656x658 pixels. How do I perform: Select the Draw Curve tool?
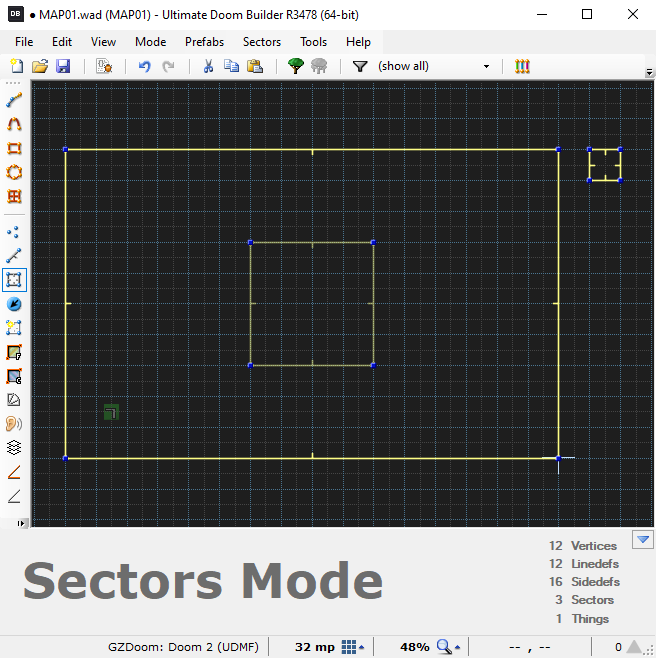pos(14,124)
